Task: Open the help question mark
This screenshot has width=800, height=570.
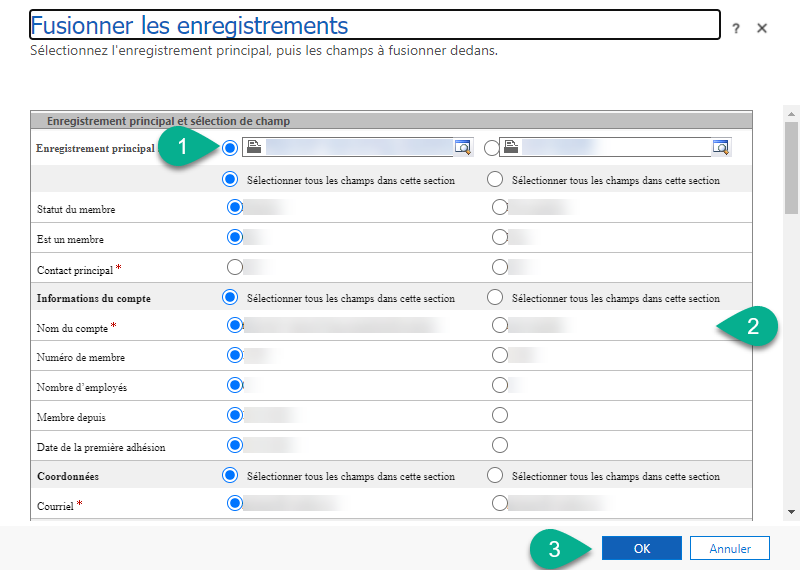Action: point(736,29)
